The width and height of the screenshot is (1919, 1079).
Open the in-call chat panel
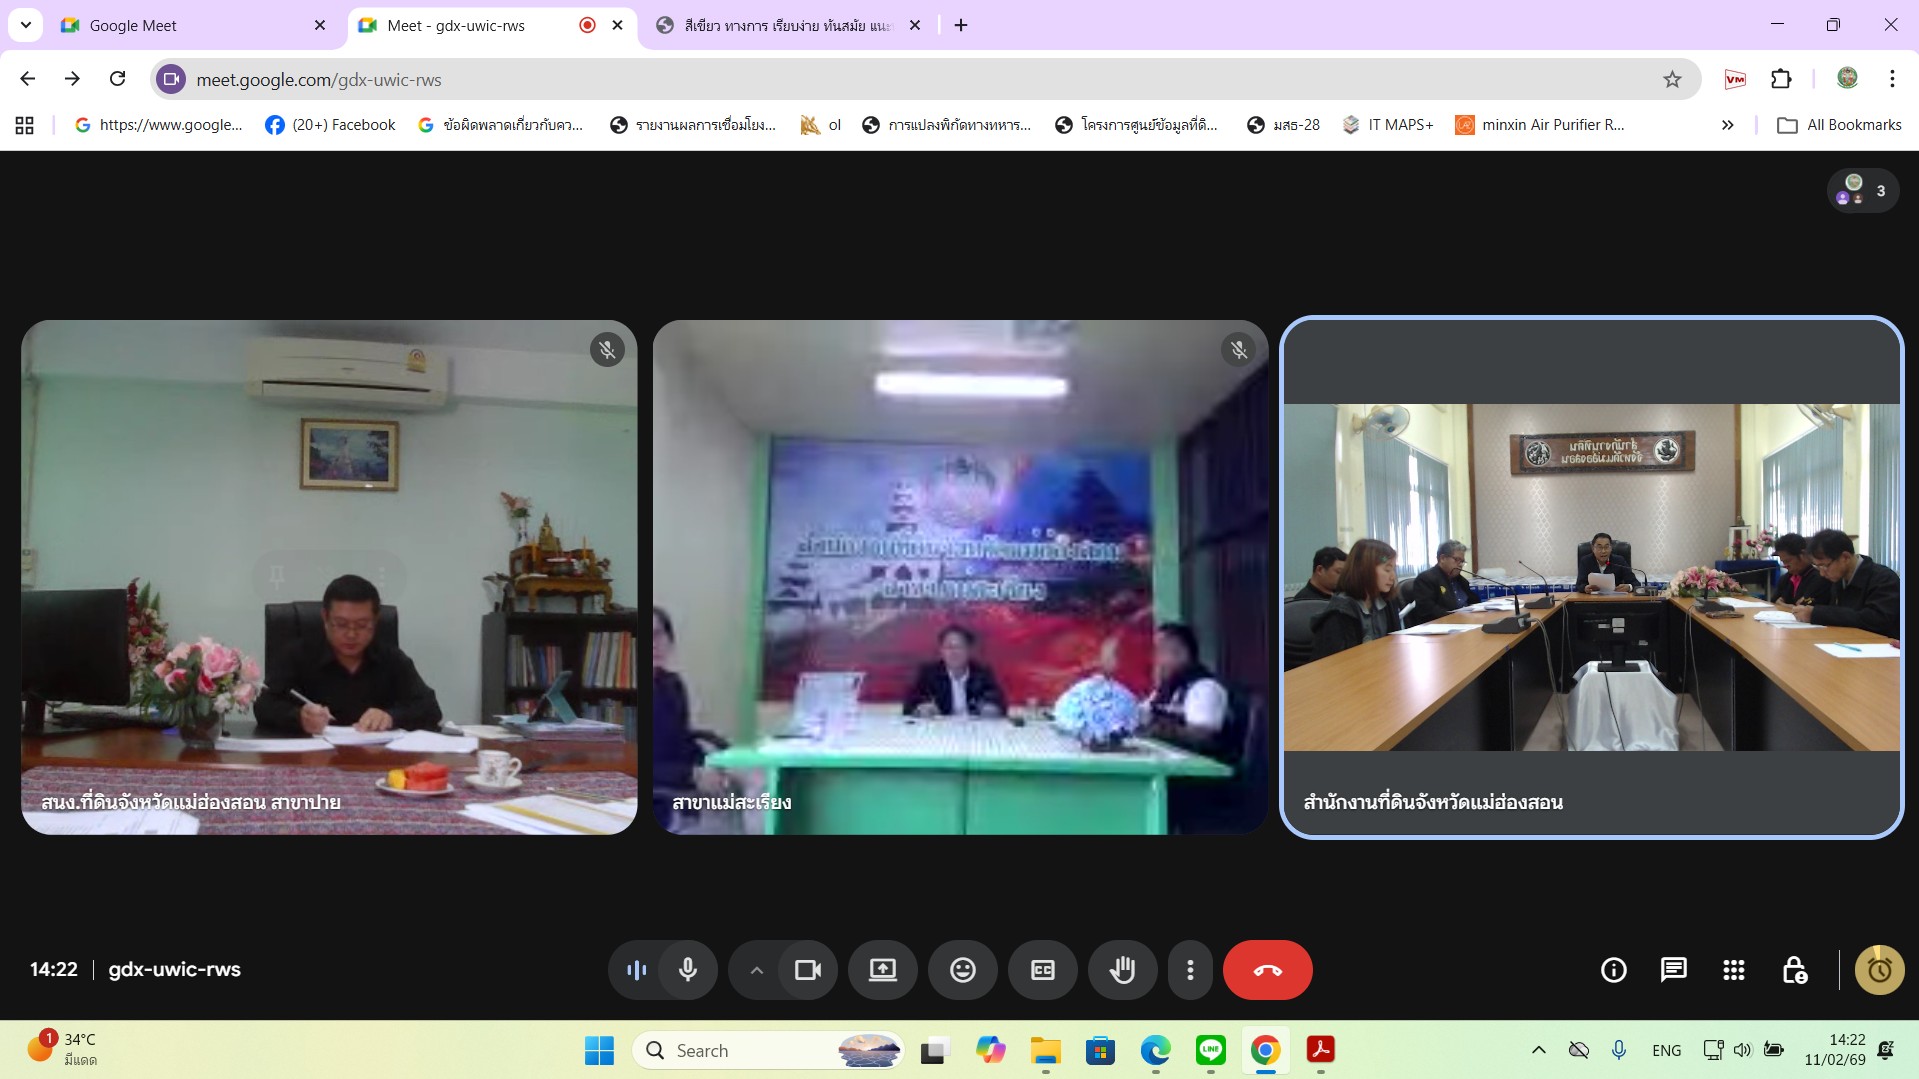[1673, 970]
